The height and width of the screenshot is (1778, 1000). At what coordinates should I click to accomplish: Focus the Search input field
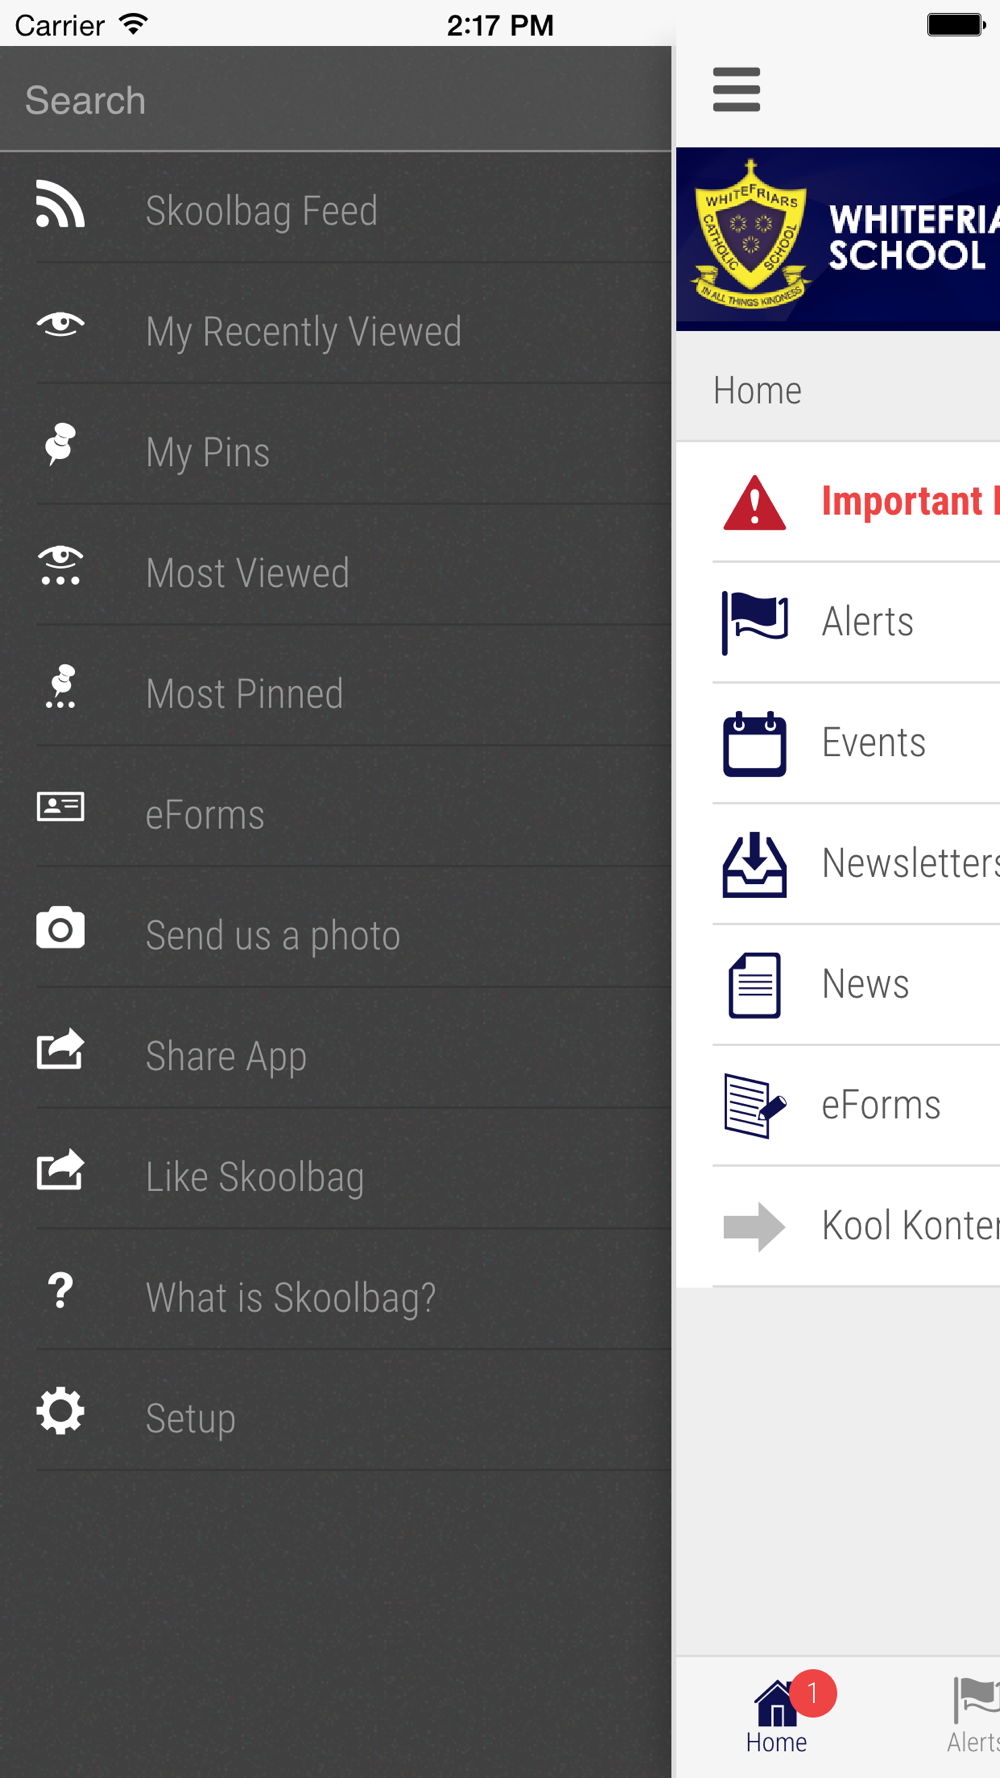(336, 99)
